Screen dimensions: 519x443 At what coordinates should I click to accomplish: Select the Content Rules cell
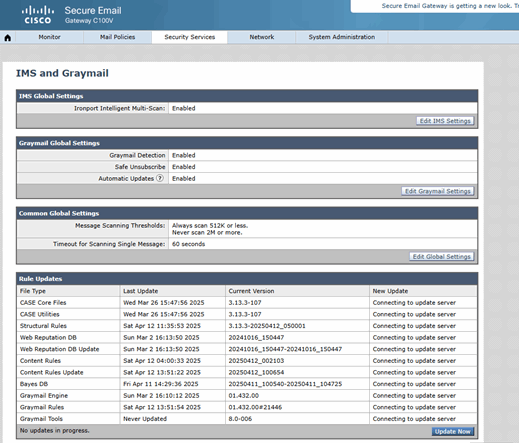(40, 361)
